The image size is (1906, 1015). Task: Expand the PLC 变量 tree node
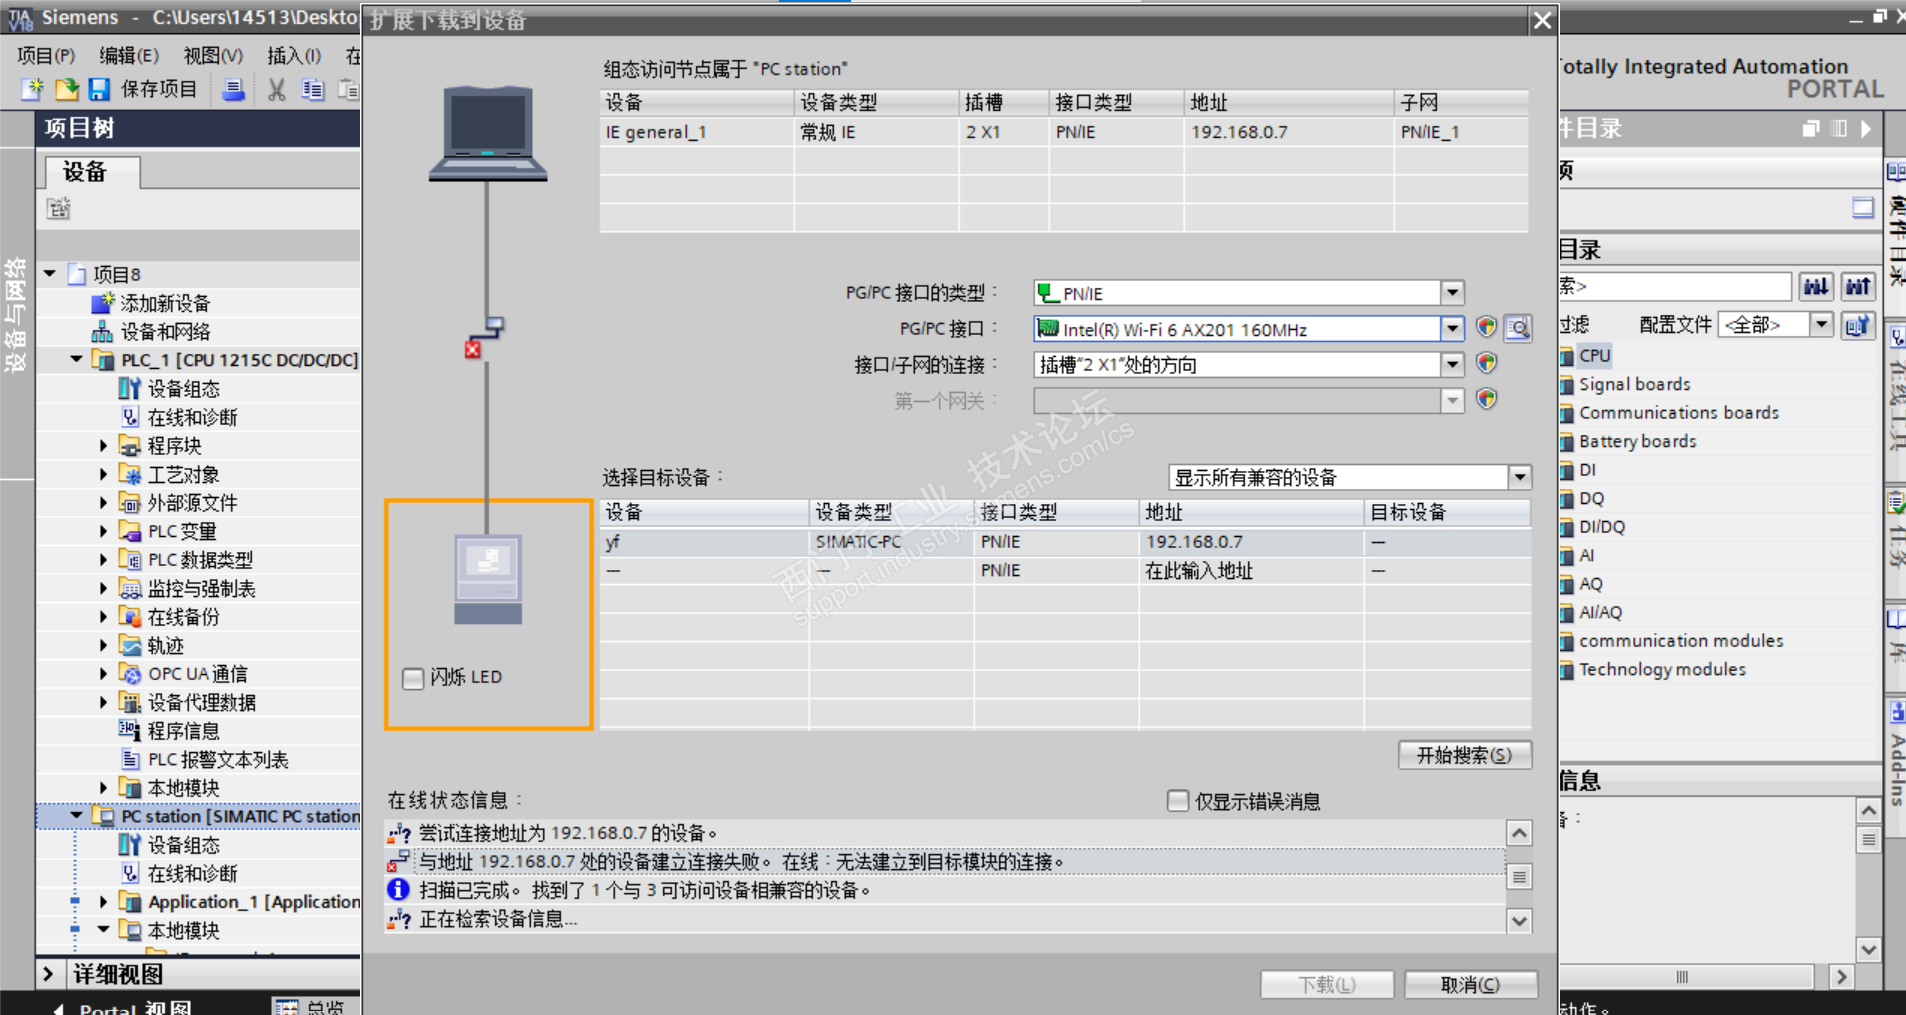point(104,531)
